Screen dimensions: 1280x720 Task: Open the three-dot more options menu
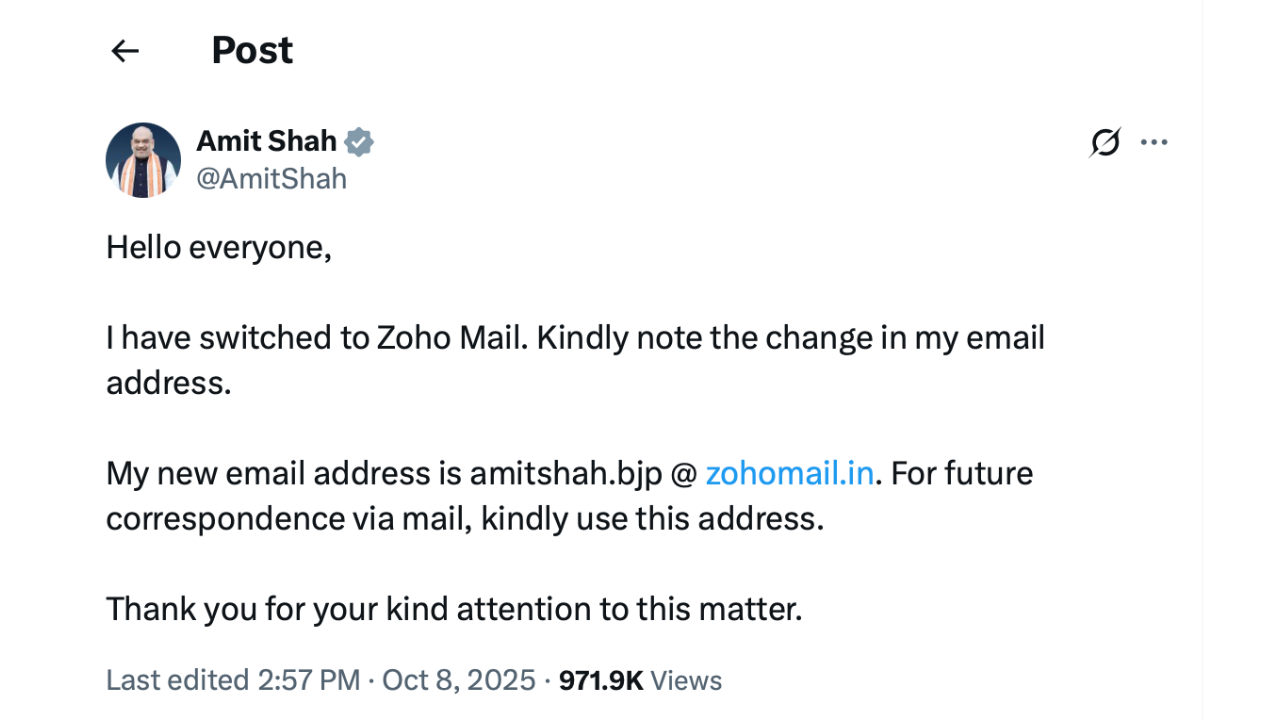tap(1154, 143)
